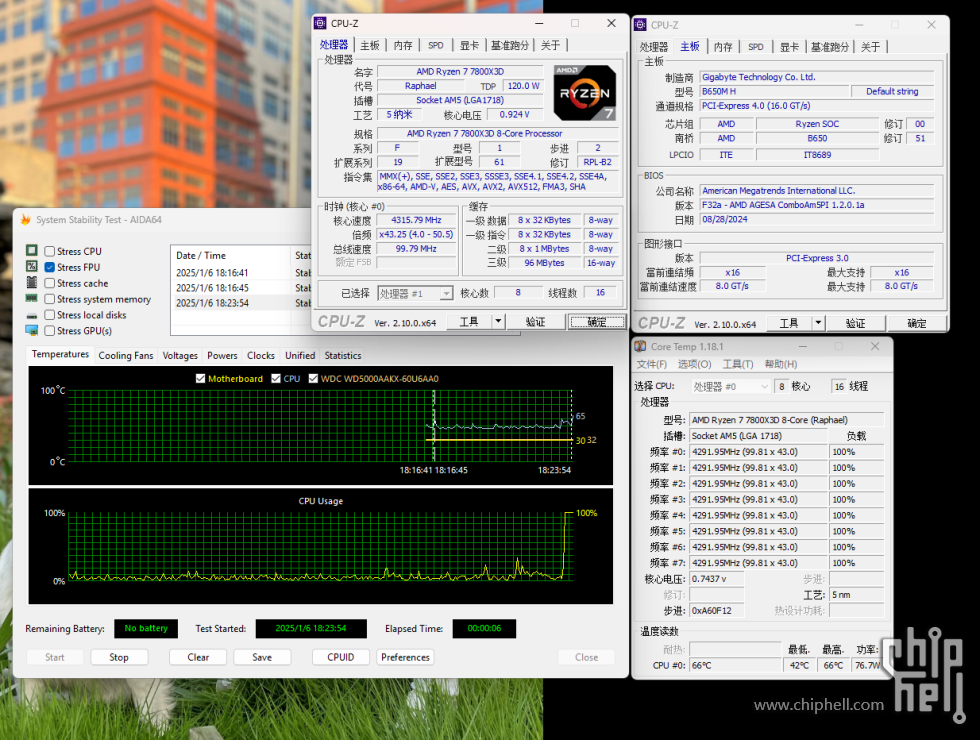The height and width of the screenshot is (740, 980).
Task: Switch to the Cooling Fans tab in AIDA64
Action: point(126,356)
